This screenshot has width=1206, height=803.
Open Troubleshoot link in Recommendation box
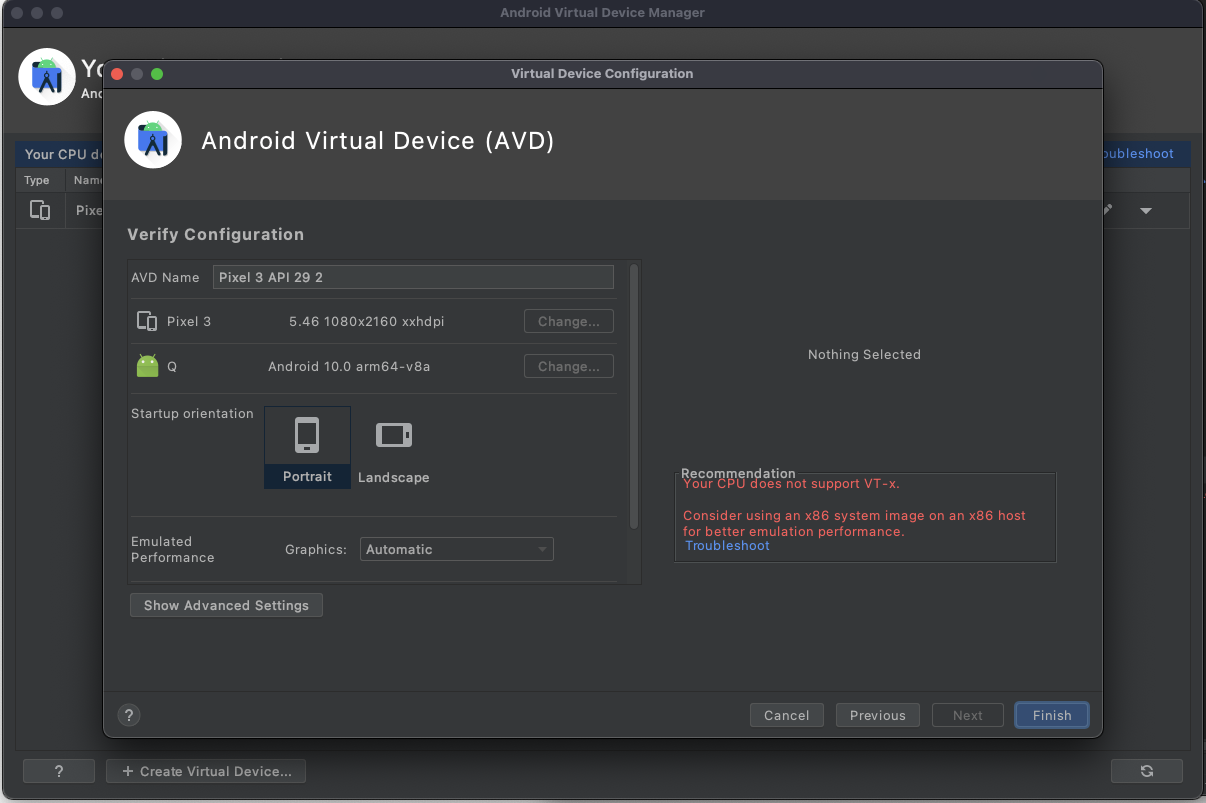click(x=728, y=546)
